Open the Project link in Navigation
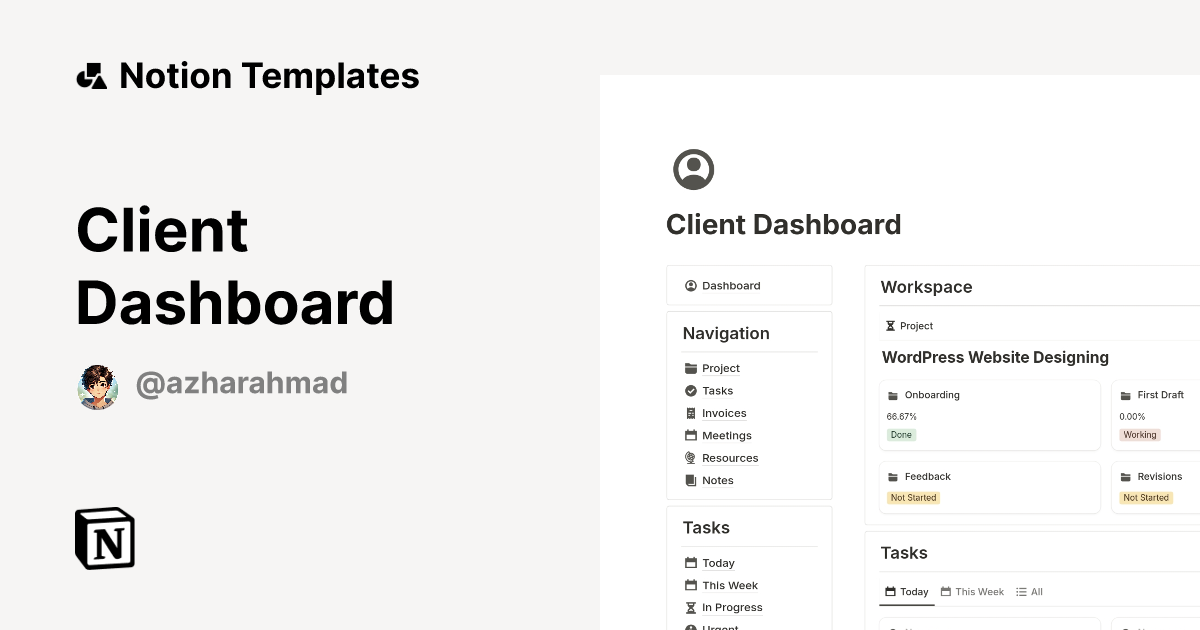 pos(720,368)
